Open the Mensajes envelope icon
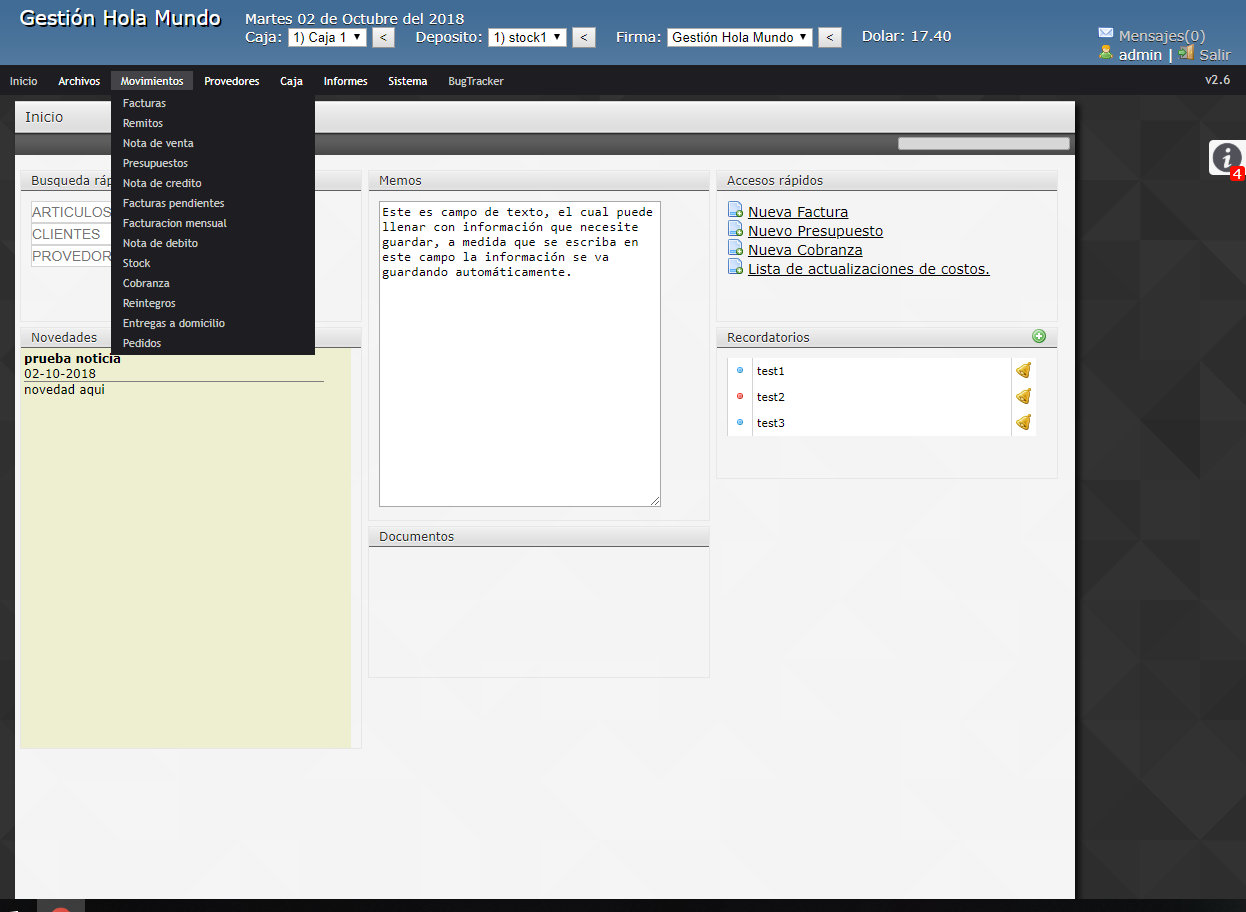Image resolution: width=1246 pixels, height=912 pixels. [x=1106, y=34]
